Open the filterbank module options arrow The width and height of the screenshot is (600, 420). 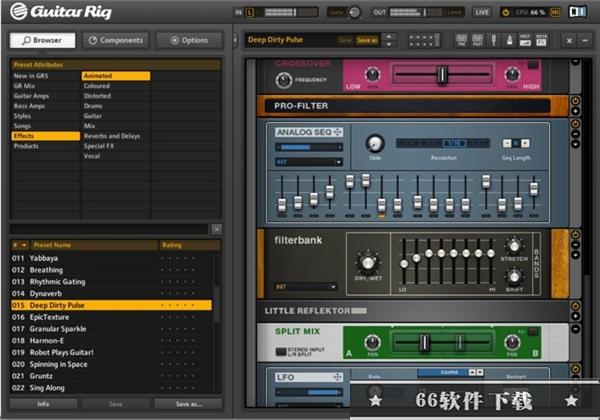pyautogui.click(x=575, y=255)
